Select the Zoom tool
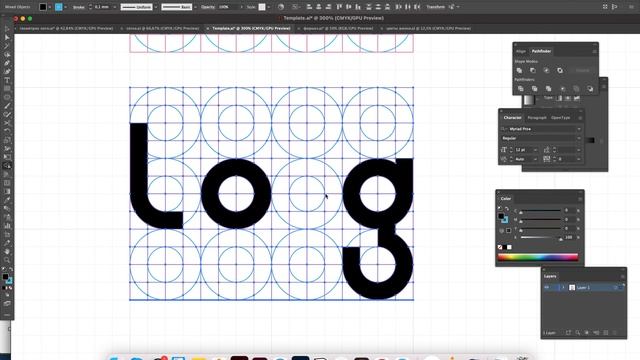The image size is (640, 360). 7,260
